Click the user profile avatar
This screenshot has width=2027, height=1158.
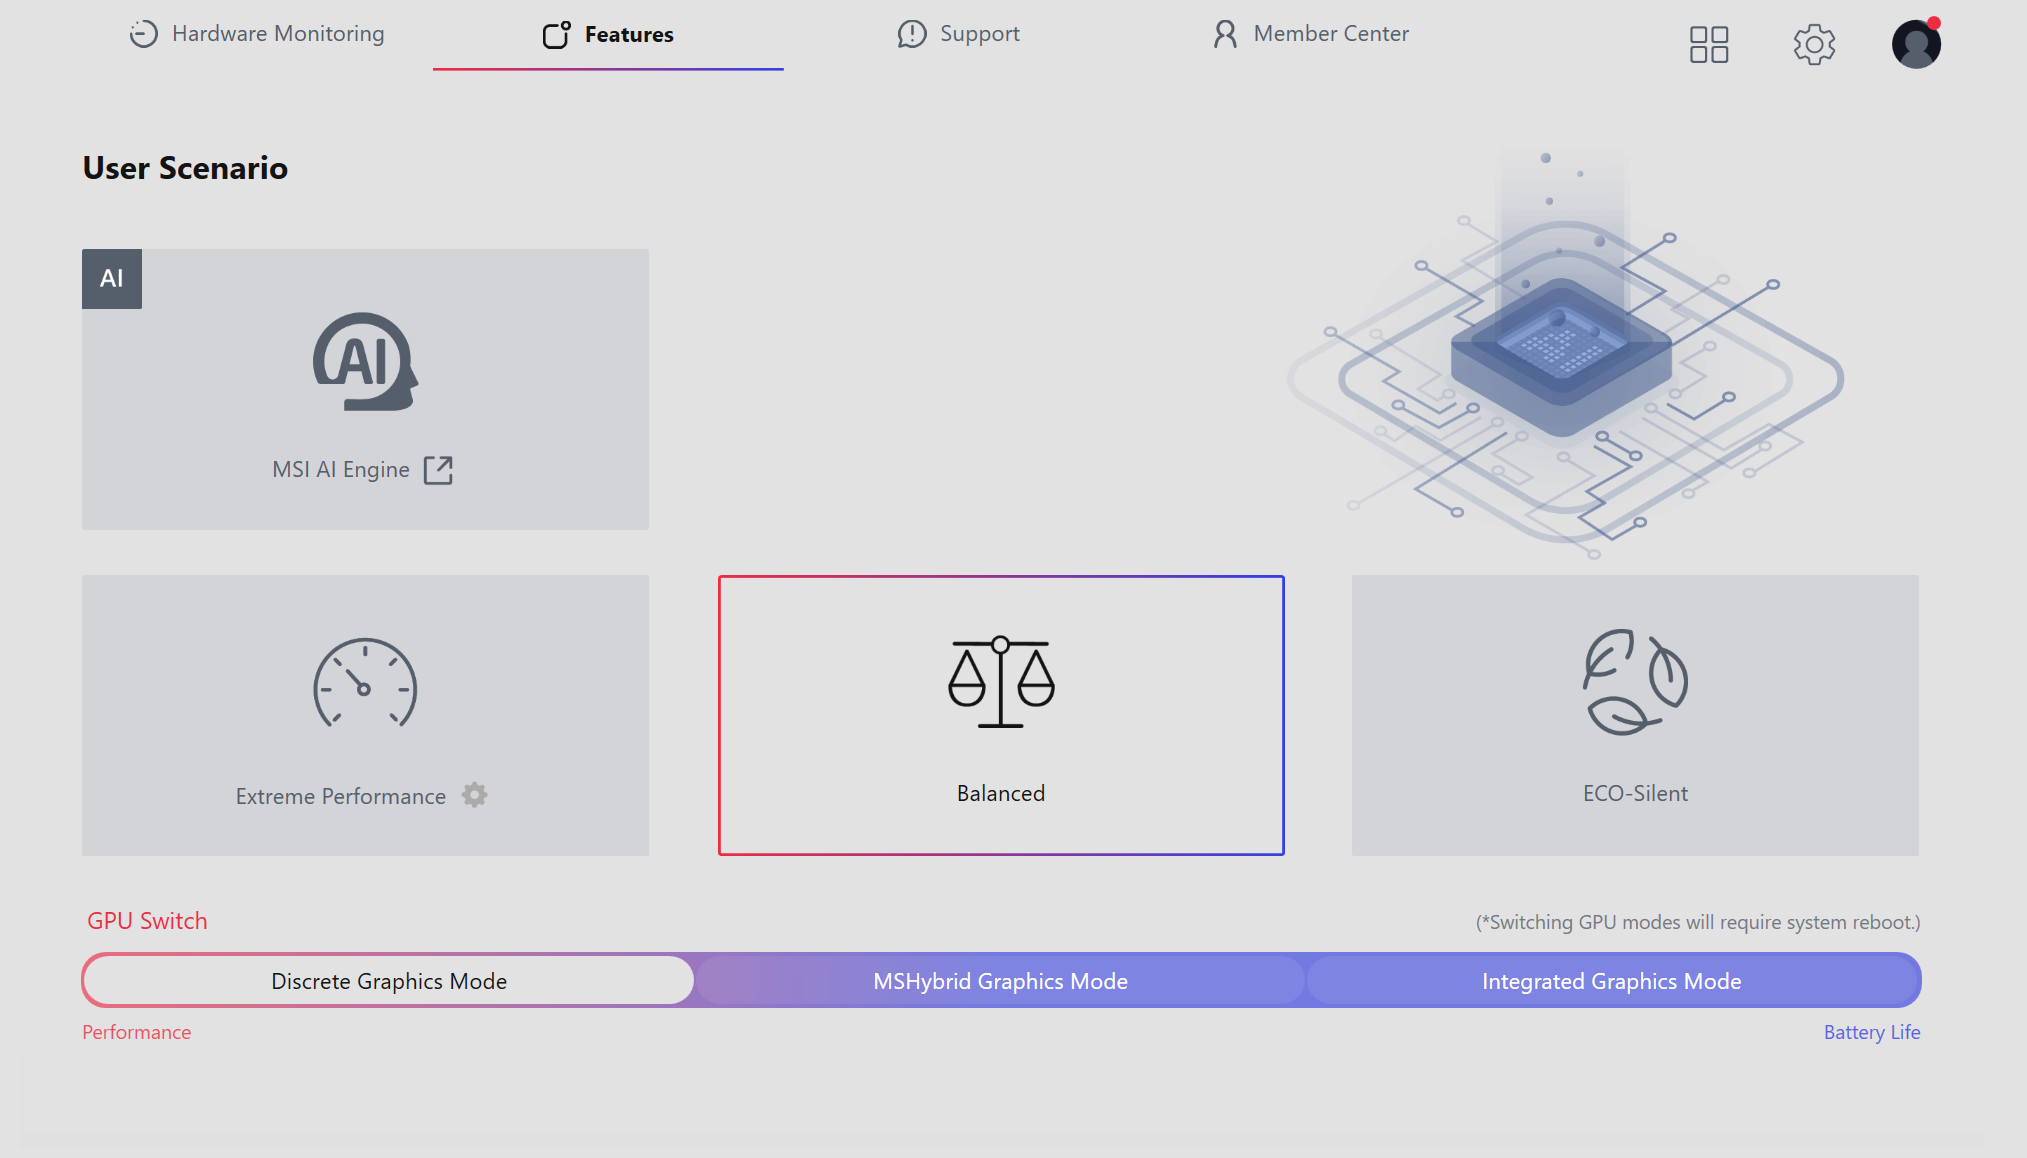(1916, 44)
